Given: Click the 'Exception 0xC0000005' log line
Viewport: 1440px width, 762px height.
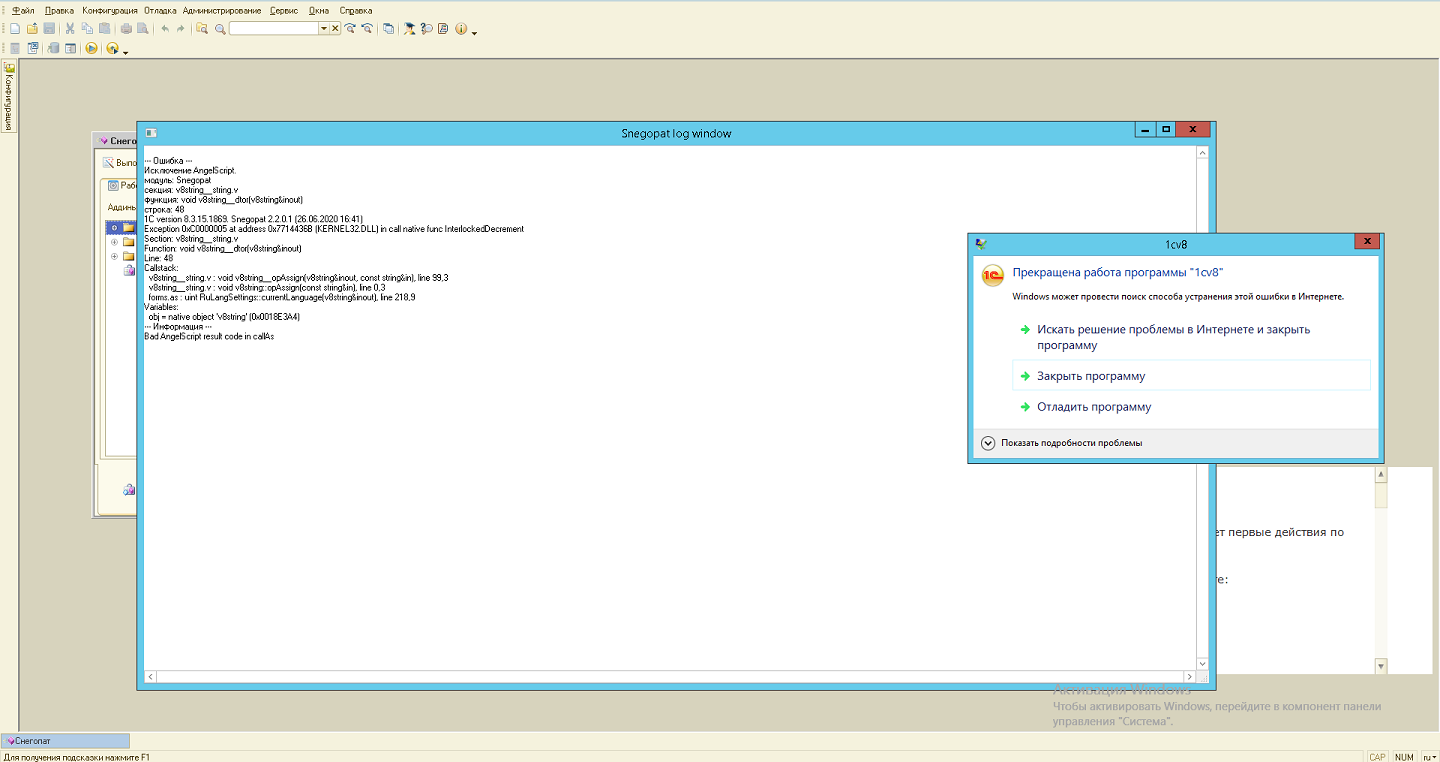Looking at the screenshot, I should (x=334, y=229).
